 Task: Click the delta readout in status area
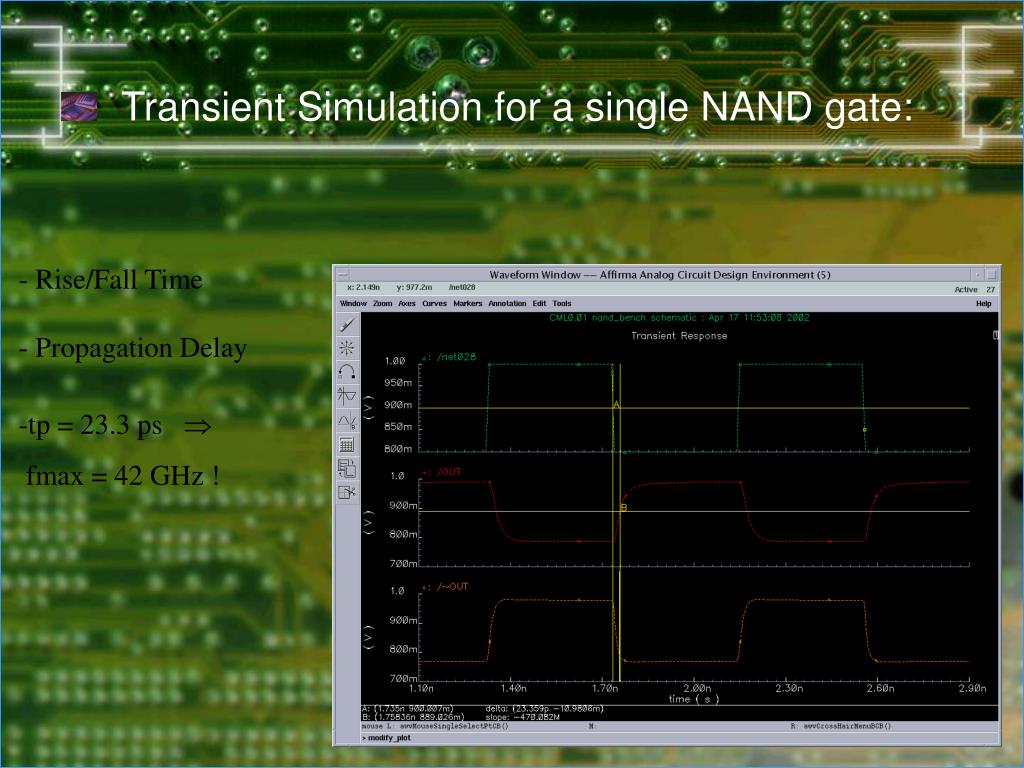(545, 709)
